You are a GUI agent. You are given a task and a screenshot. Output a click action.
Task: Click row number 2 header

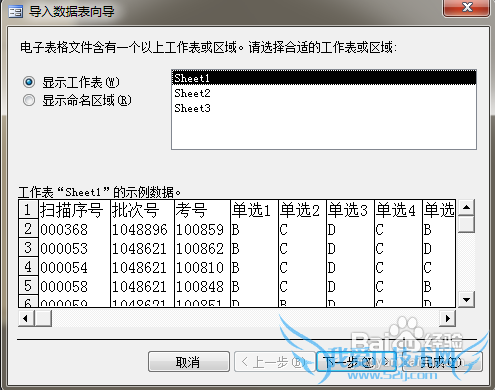pos(28,229)
